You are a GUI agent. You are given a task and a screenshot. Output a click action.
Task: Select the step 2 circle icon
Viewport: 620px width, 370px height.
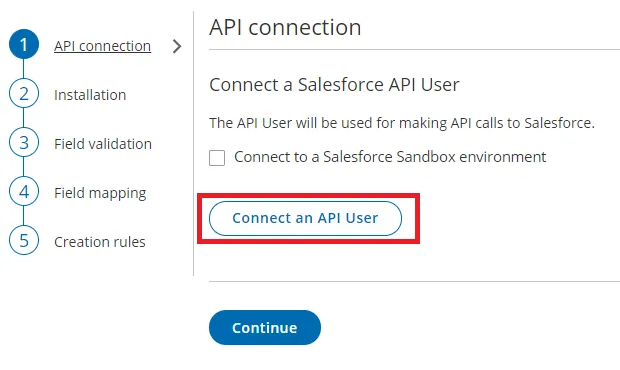[24, 94]
